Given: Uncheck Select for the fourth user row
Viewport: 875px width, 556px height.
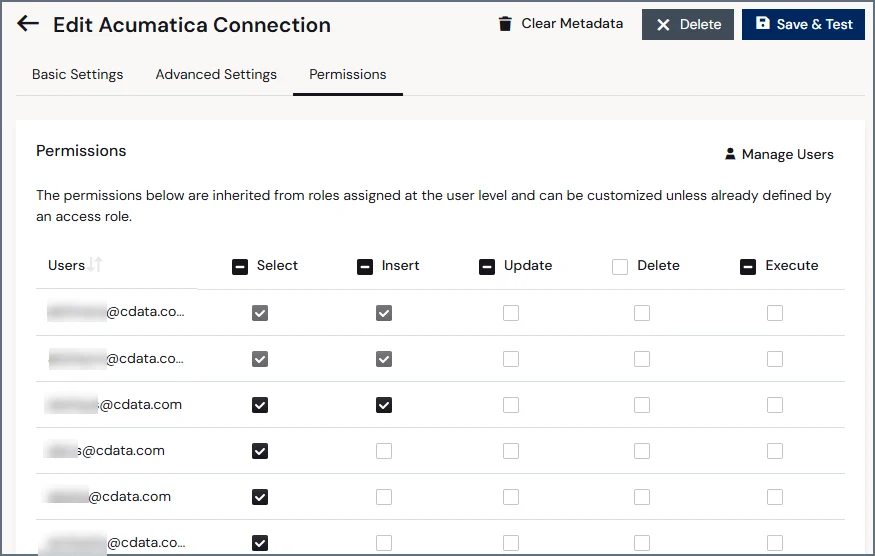Looking at the screenshot, I should pyautogui.click(x=260, y=451).
